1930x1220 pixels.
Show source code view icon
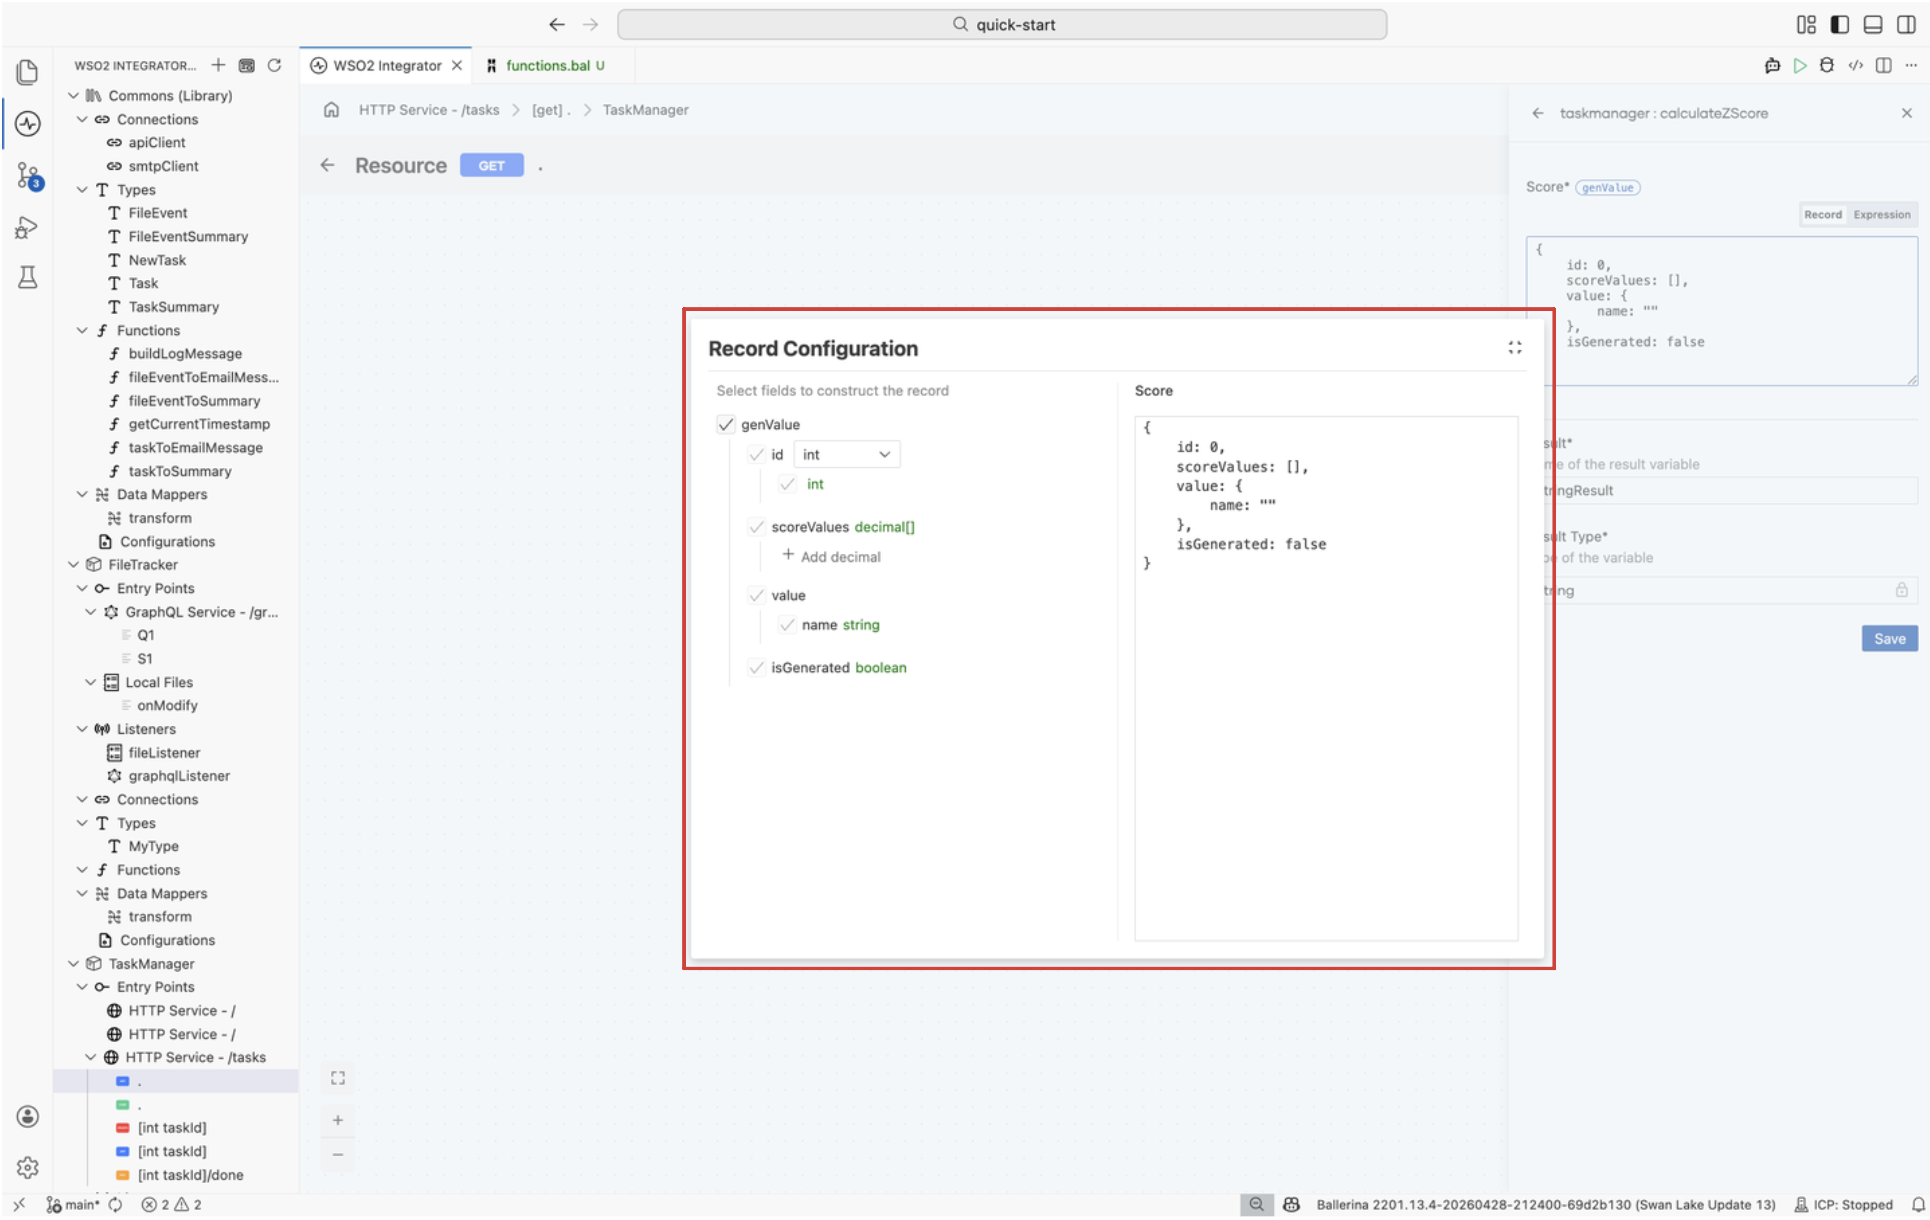[1856, 66]
